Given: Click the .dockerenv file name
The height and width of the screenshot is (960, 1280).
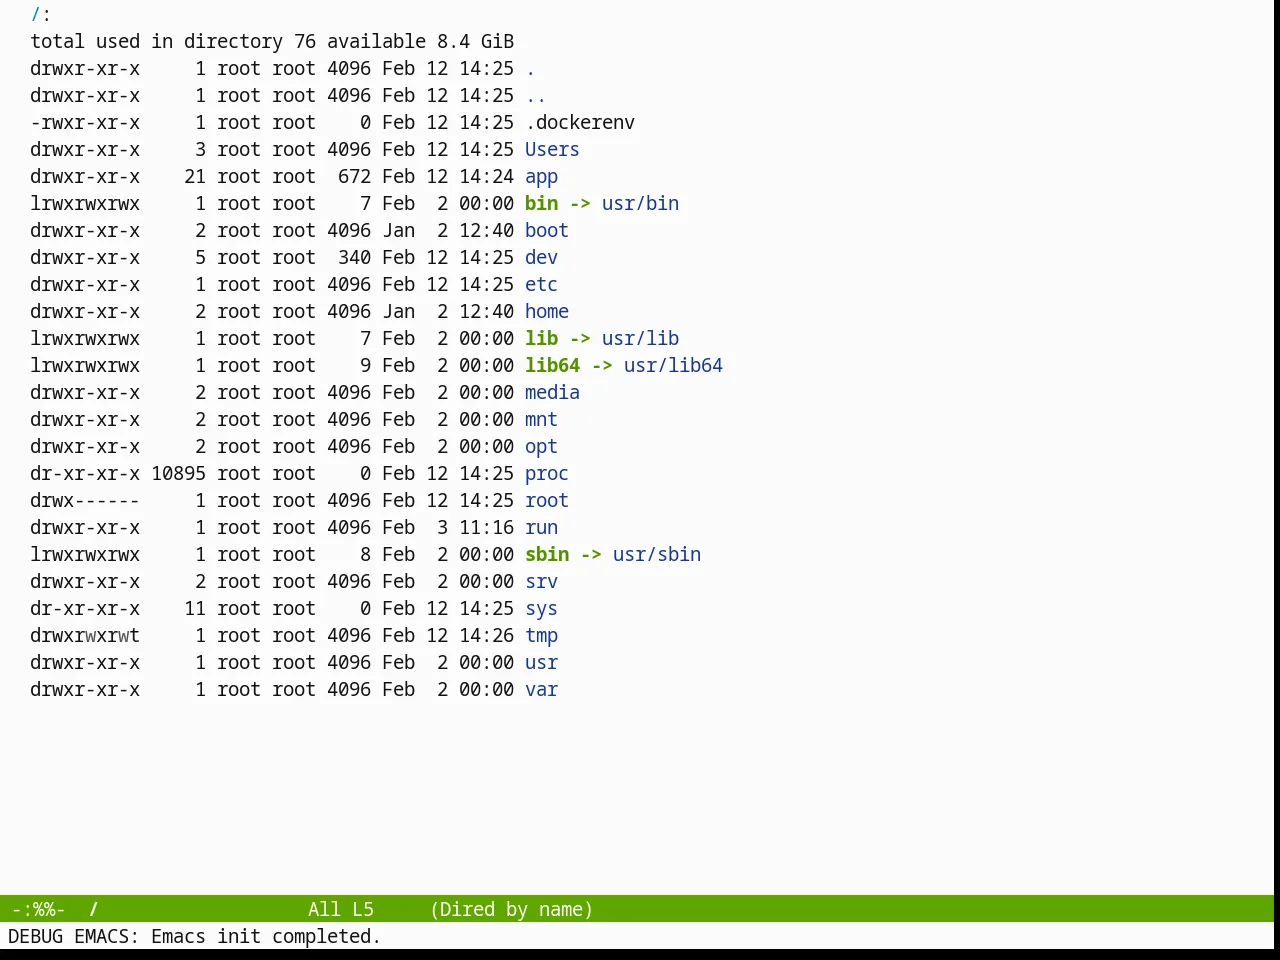Looking at the screenshot, I should click(580, 122).
